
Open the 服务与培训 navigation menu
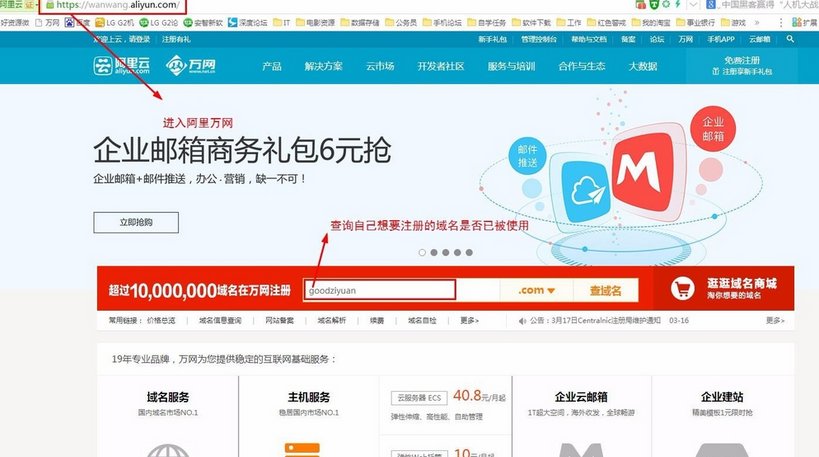coord(511,66)
